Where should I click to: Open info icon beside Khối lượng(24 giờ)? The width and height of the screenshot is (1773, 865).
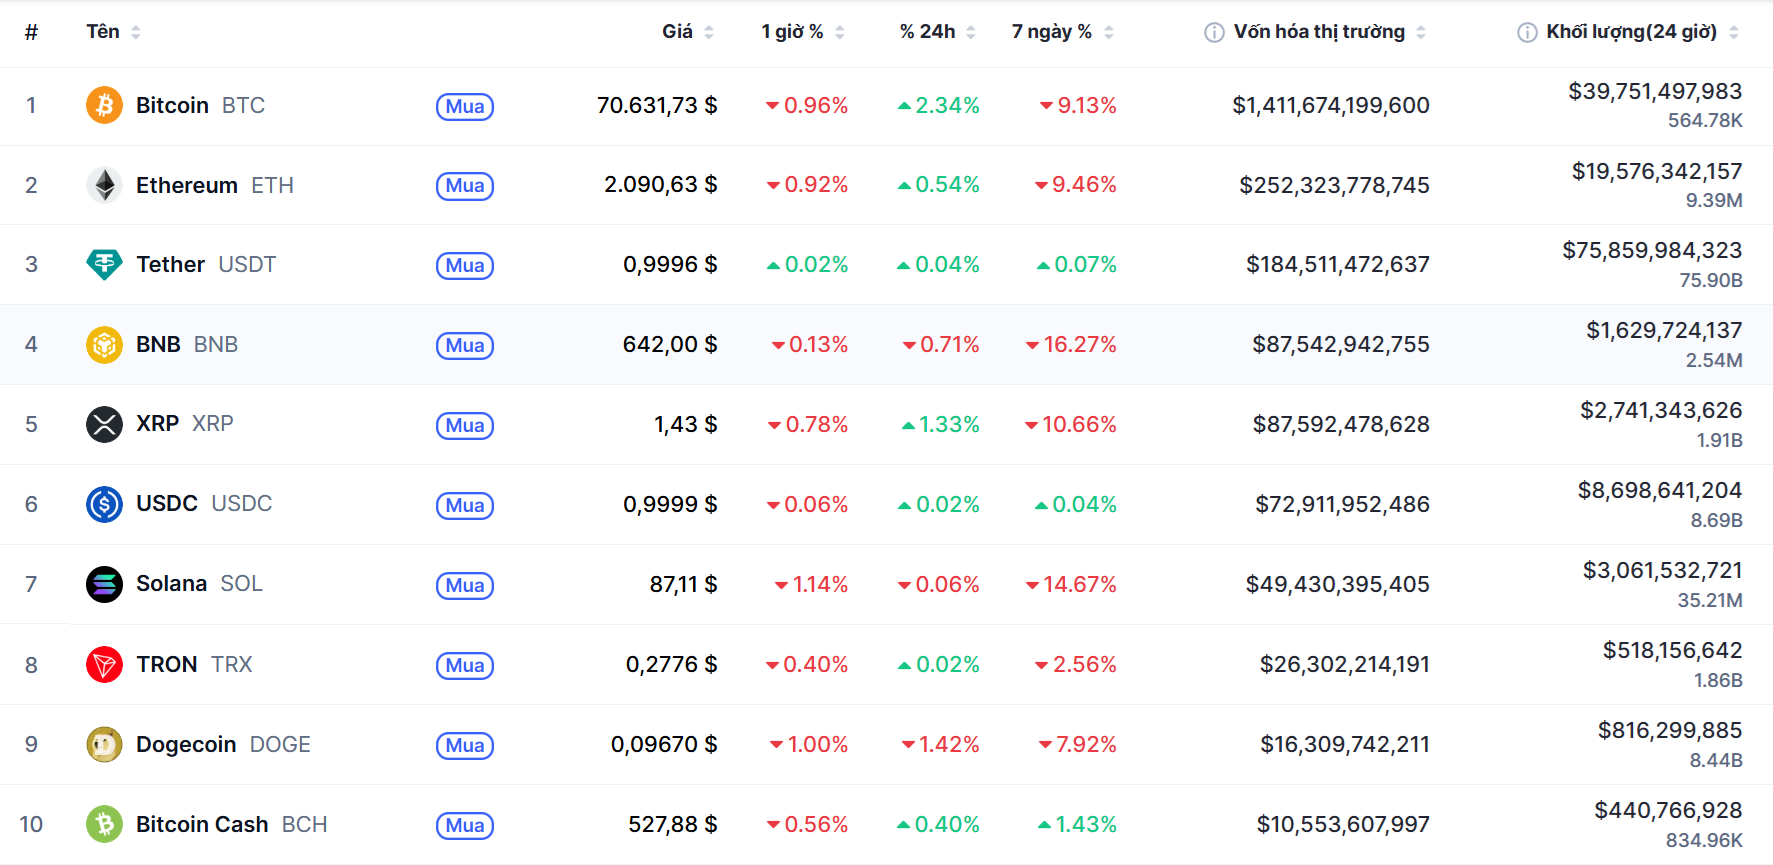[x=1527, y=32]
